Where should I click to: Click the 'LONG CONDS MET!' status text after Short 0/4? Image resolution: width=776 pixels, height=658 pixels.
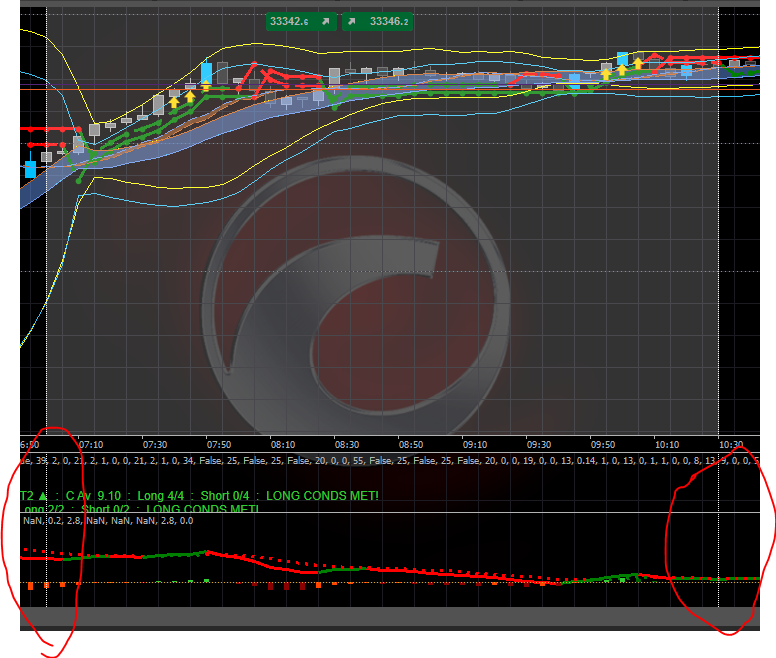[x=322, y=496]
